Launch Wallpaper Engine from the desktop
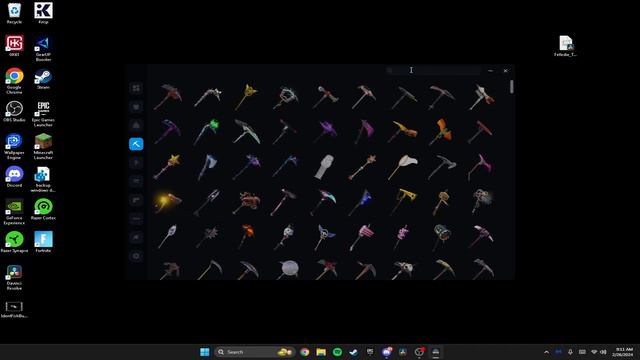The height and width of the screenshot is (360, 640). (x=14, y=147)
